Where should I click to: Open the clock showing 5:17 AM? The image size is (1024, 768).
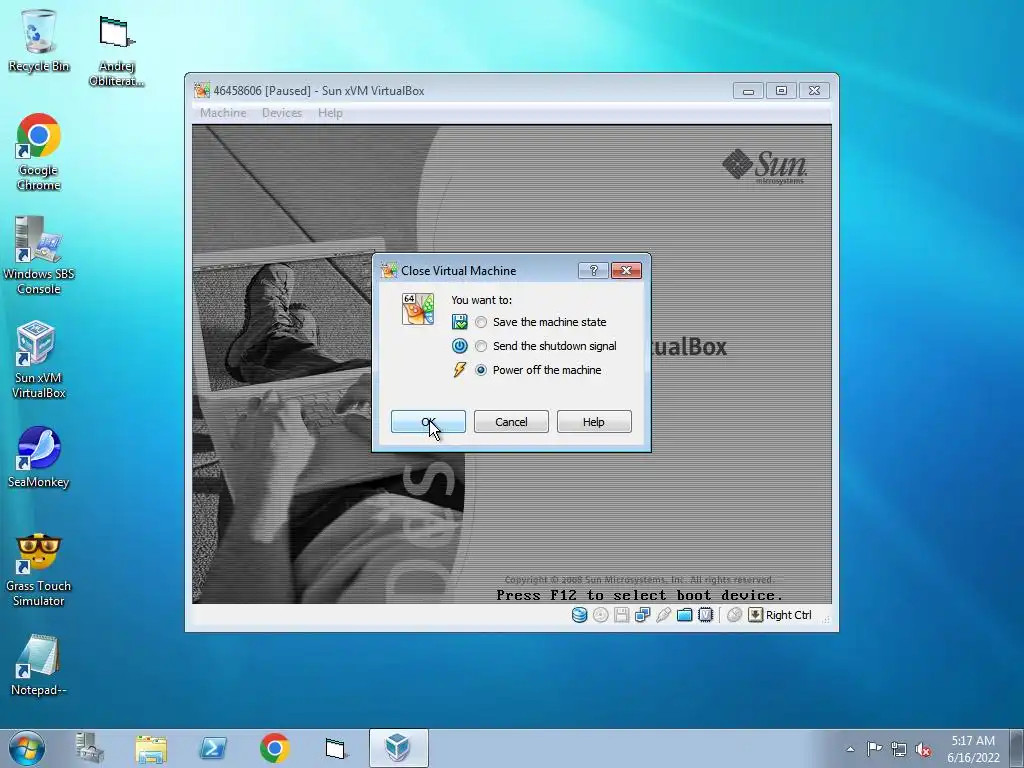coord(973,749)
